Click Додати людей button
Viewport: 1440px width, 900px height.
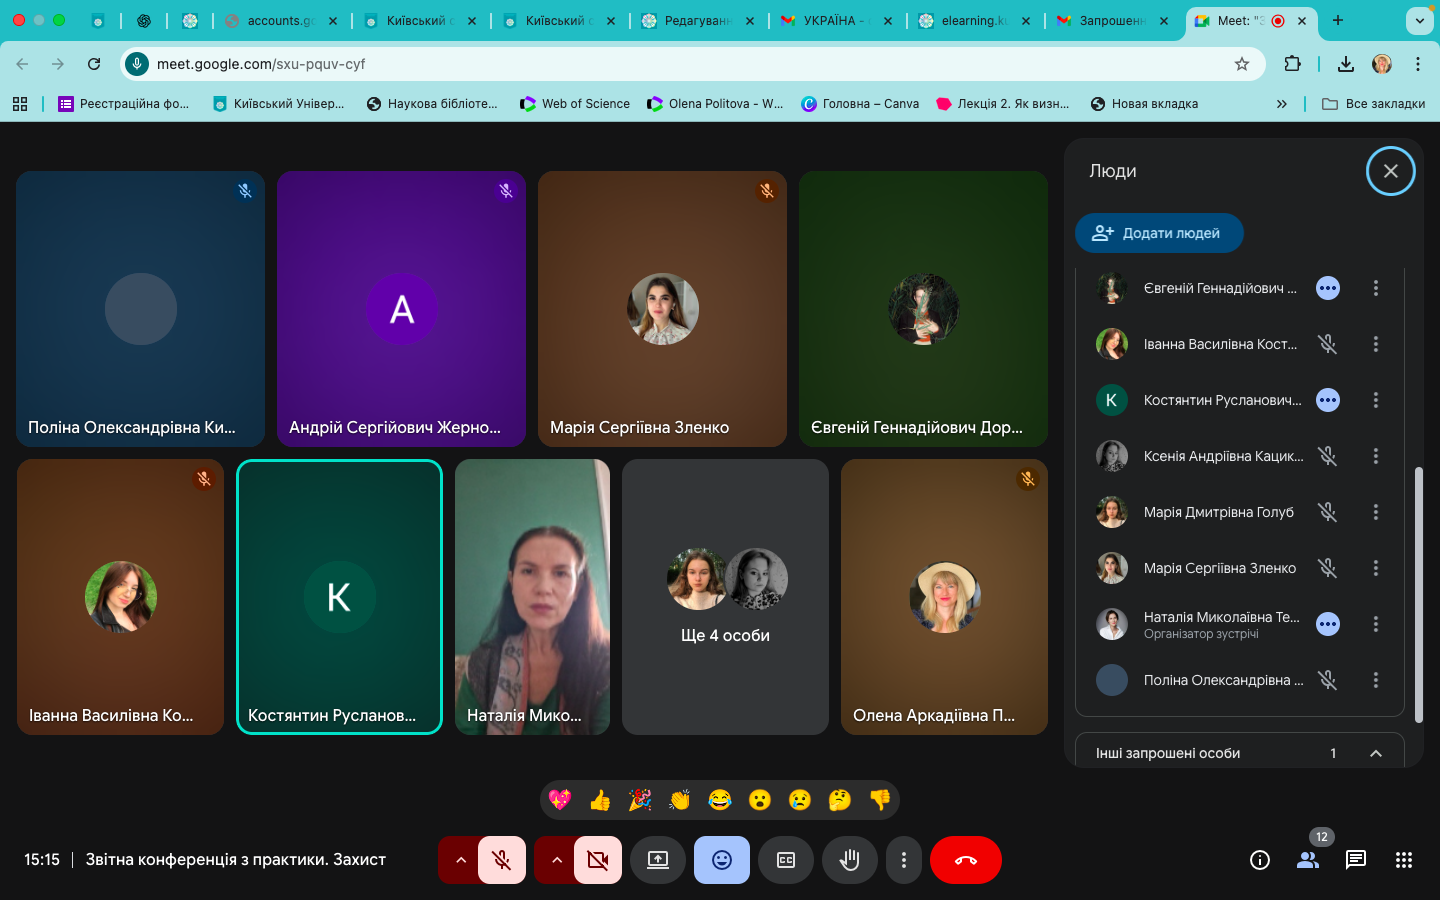[1159, 233]
